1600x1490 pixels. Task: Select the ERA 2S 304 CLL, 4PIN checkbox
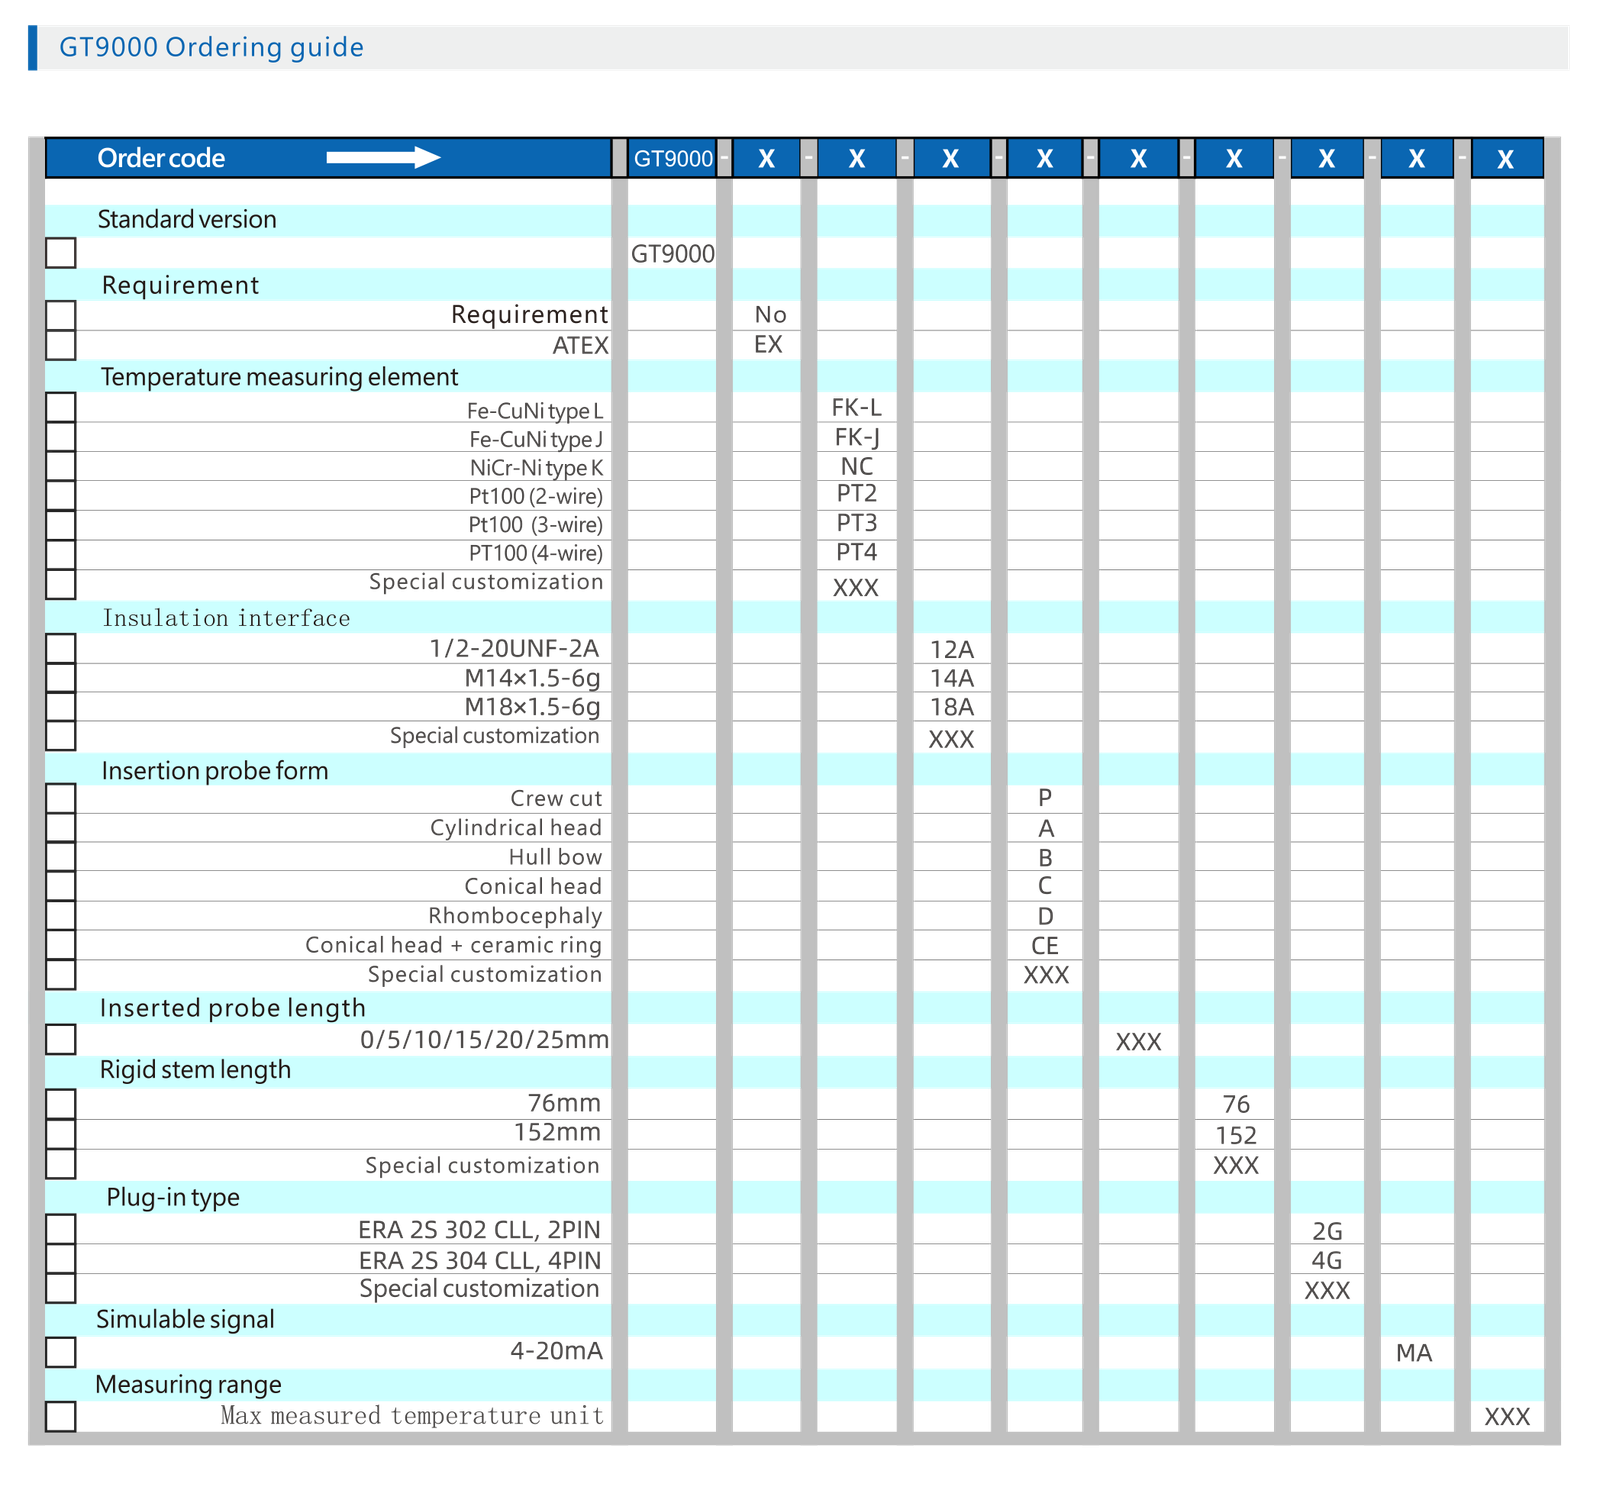click(62, 1259)
